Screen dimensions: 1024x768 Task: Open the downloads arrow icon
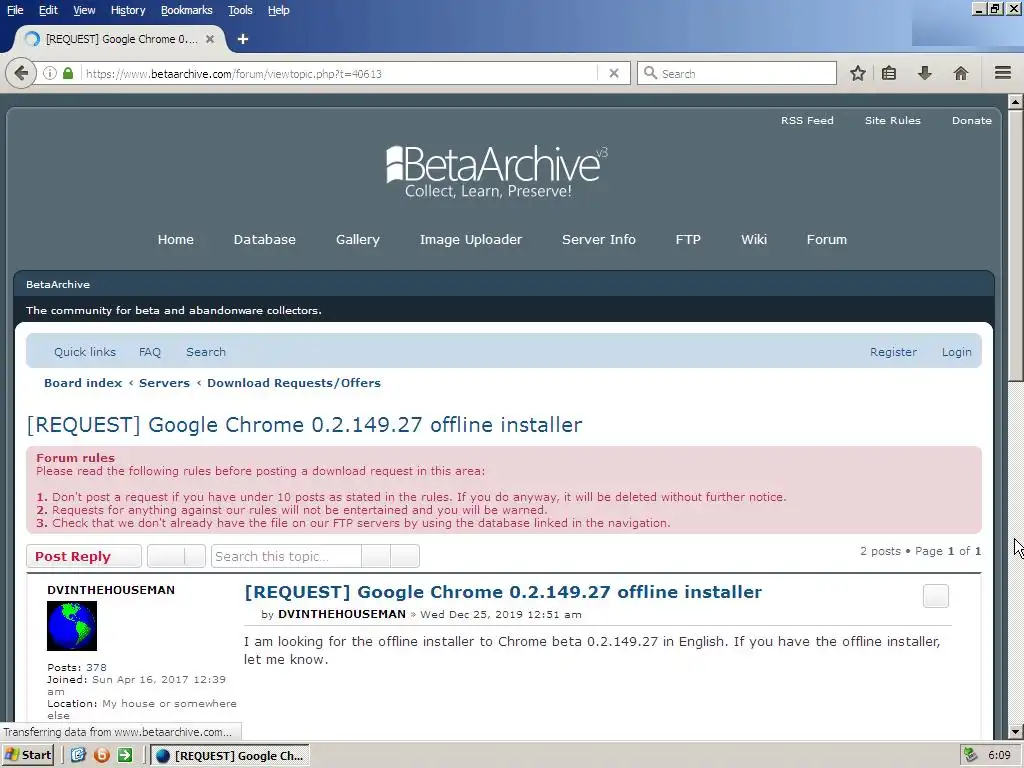tap(924, 73)
